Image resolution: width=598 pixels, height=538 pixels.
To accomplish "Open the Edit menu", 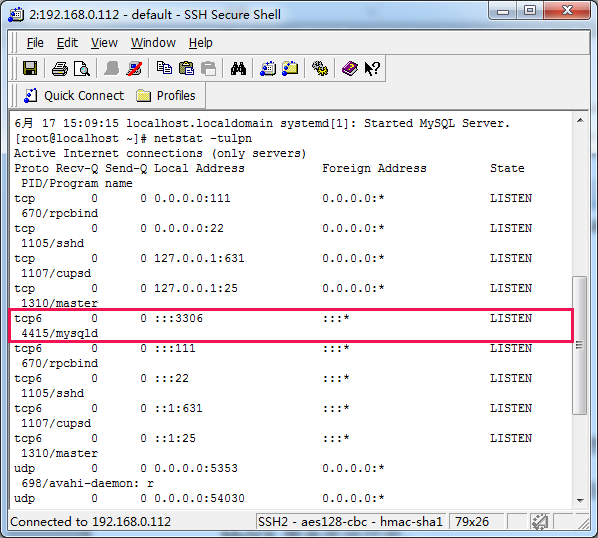I will pos(67,43).
